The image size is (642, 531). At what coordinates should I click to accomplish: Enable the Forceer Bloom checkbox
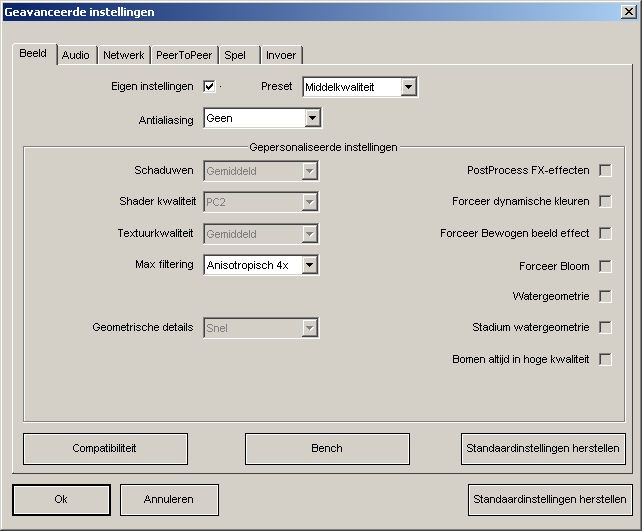coord(605,266)
